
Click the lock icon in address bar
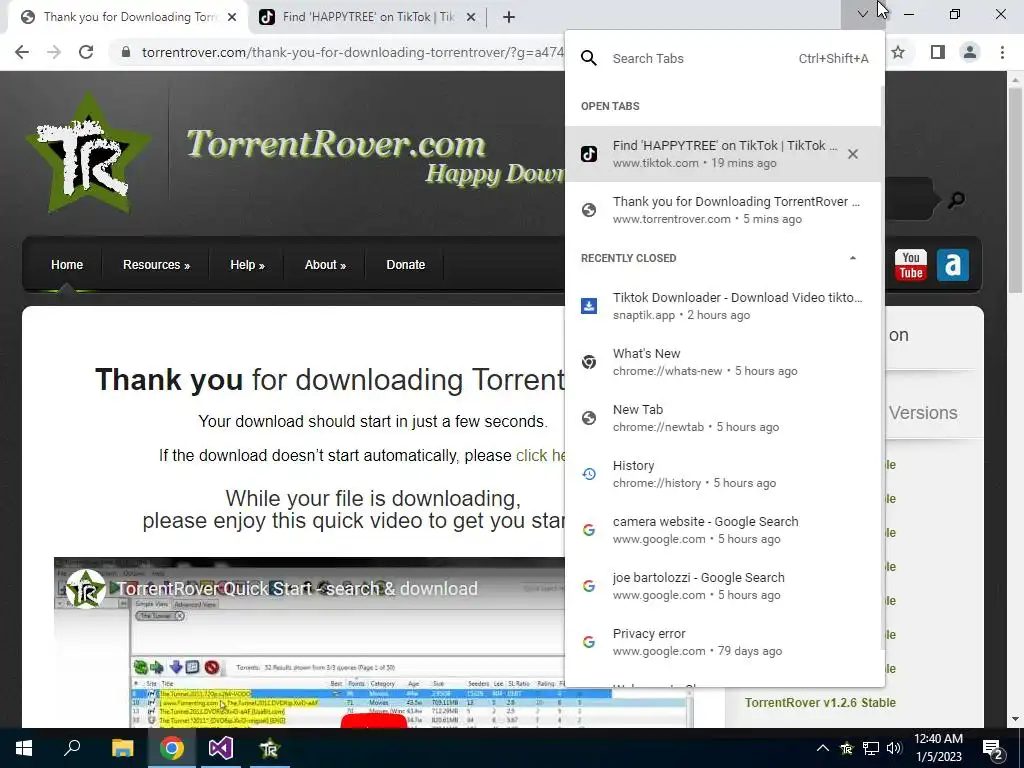coord(126,52)
